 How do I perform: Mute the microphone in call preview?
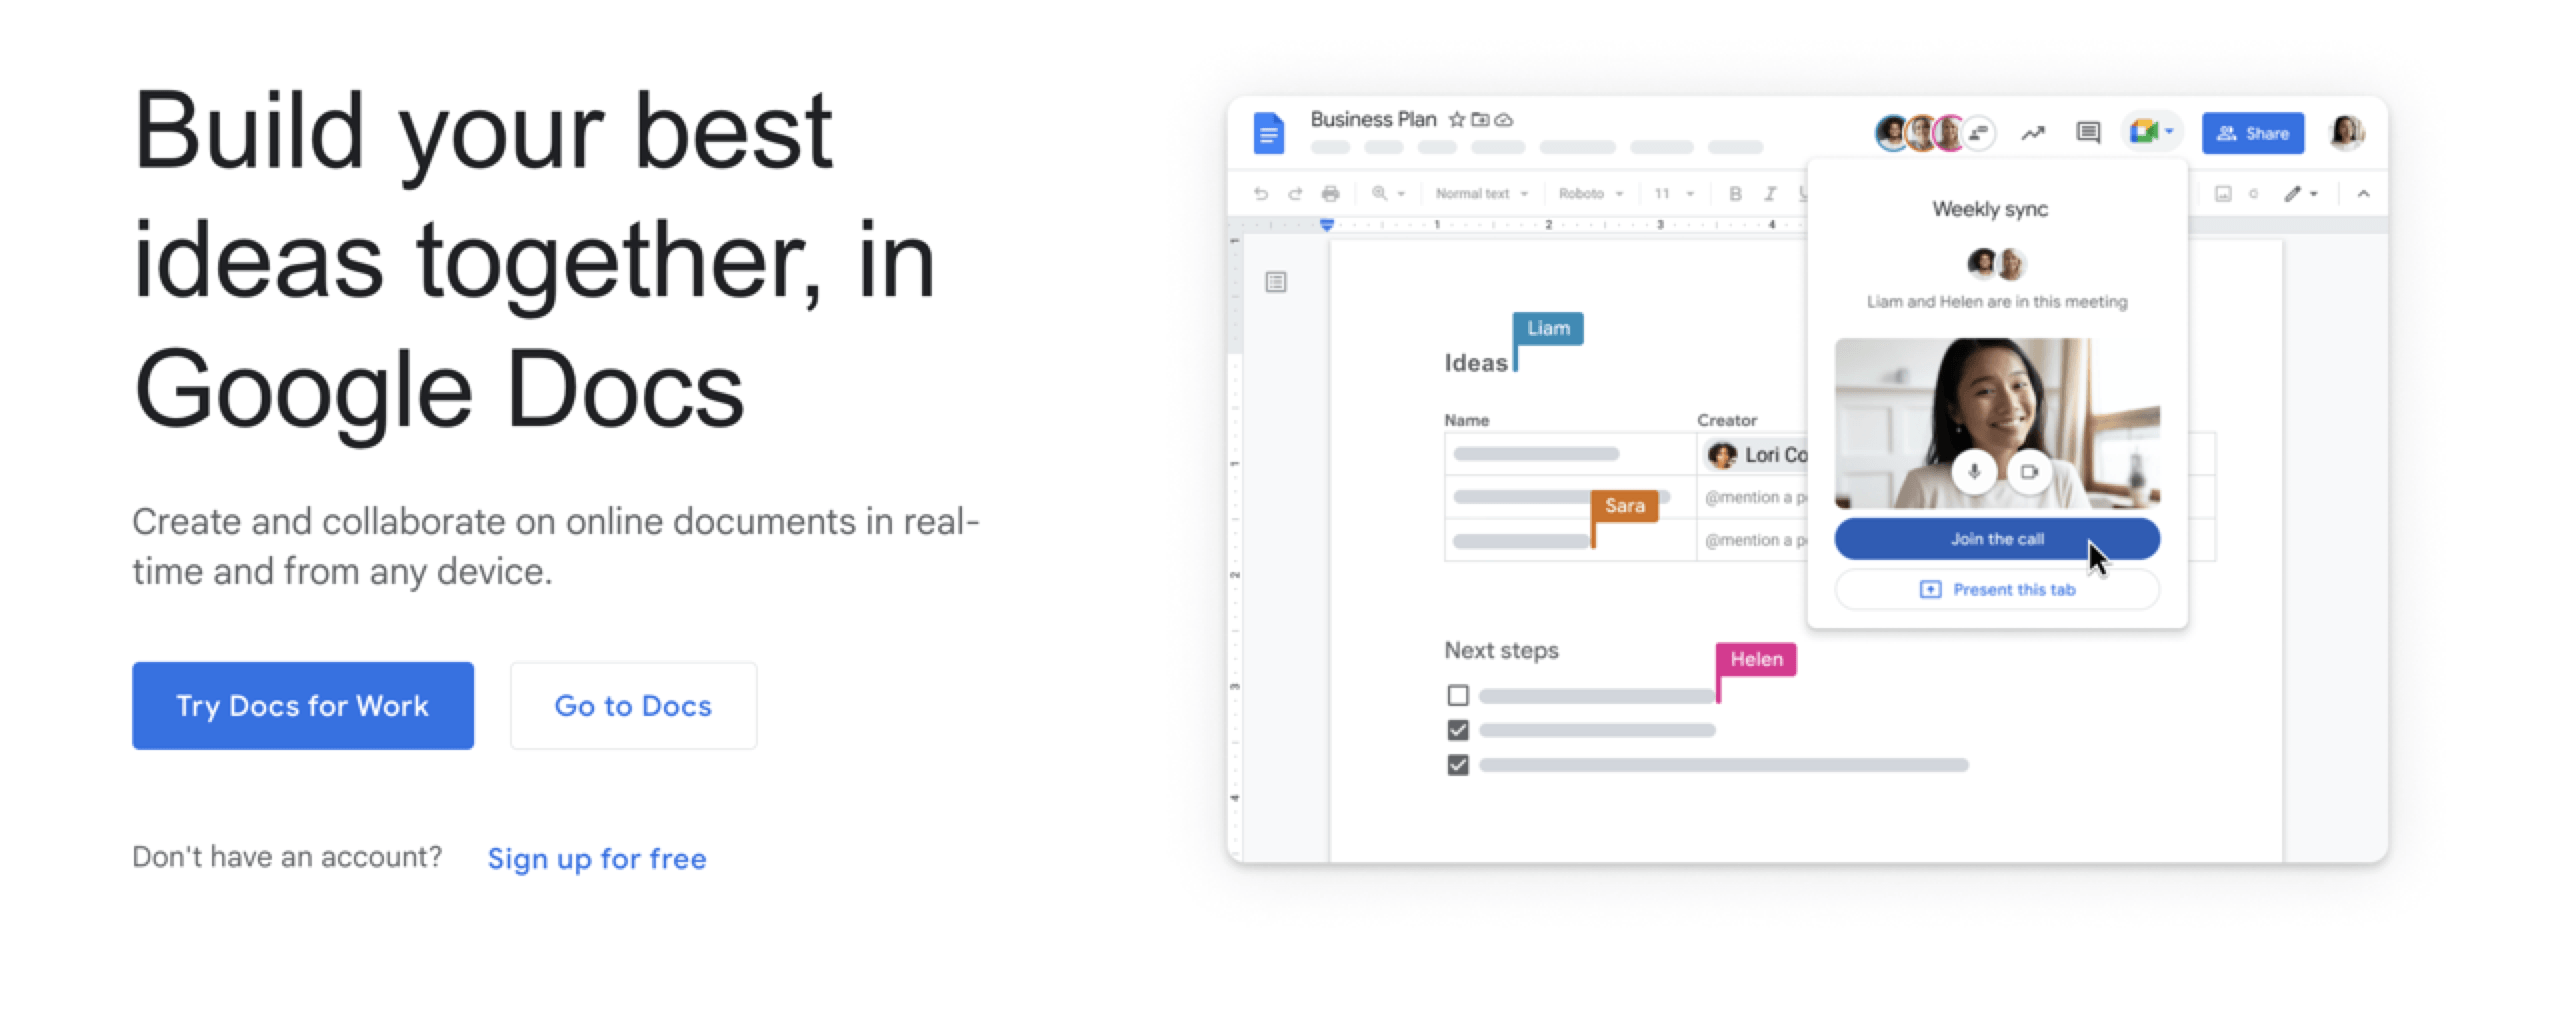pos(1974,472)
